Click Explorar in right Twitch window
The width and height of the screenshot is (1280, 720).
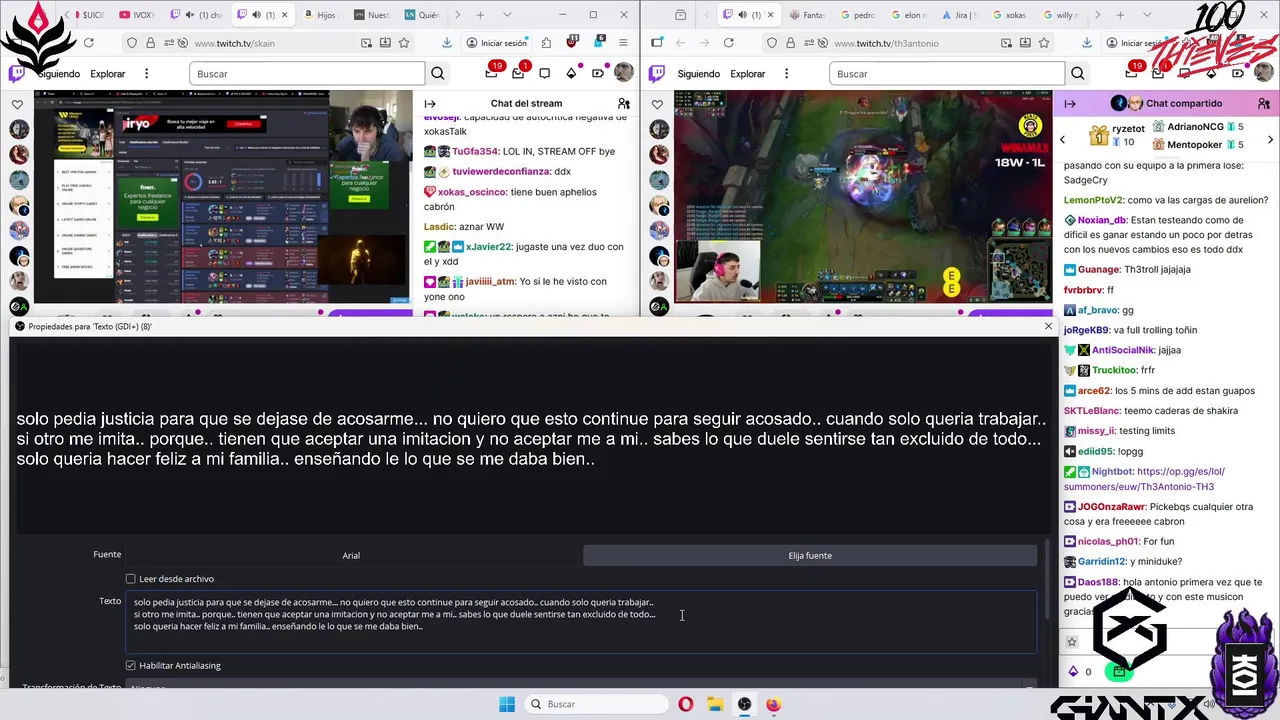click(x=748, y=74)
